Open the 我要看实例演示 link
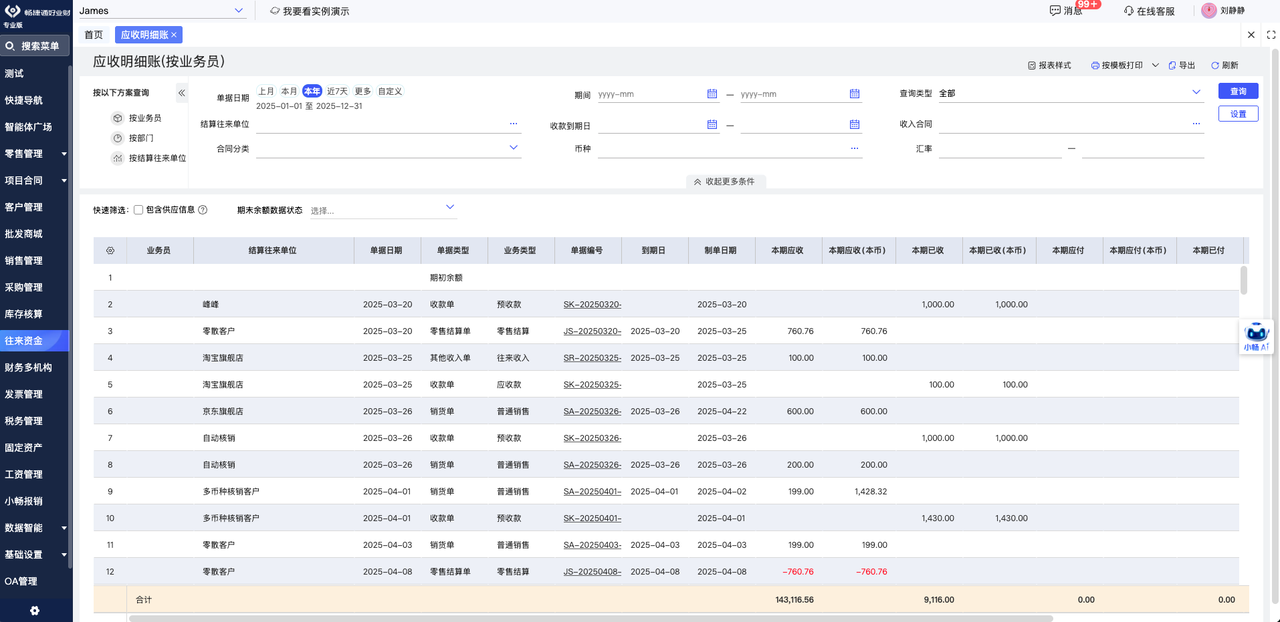1280x622 pixels. (309, 11)
